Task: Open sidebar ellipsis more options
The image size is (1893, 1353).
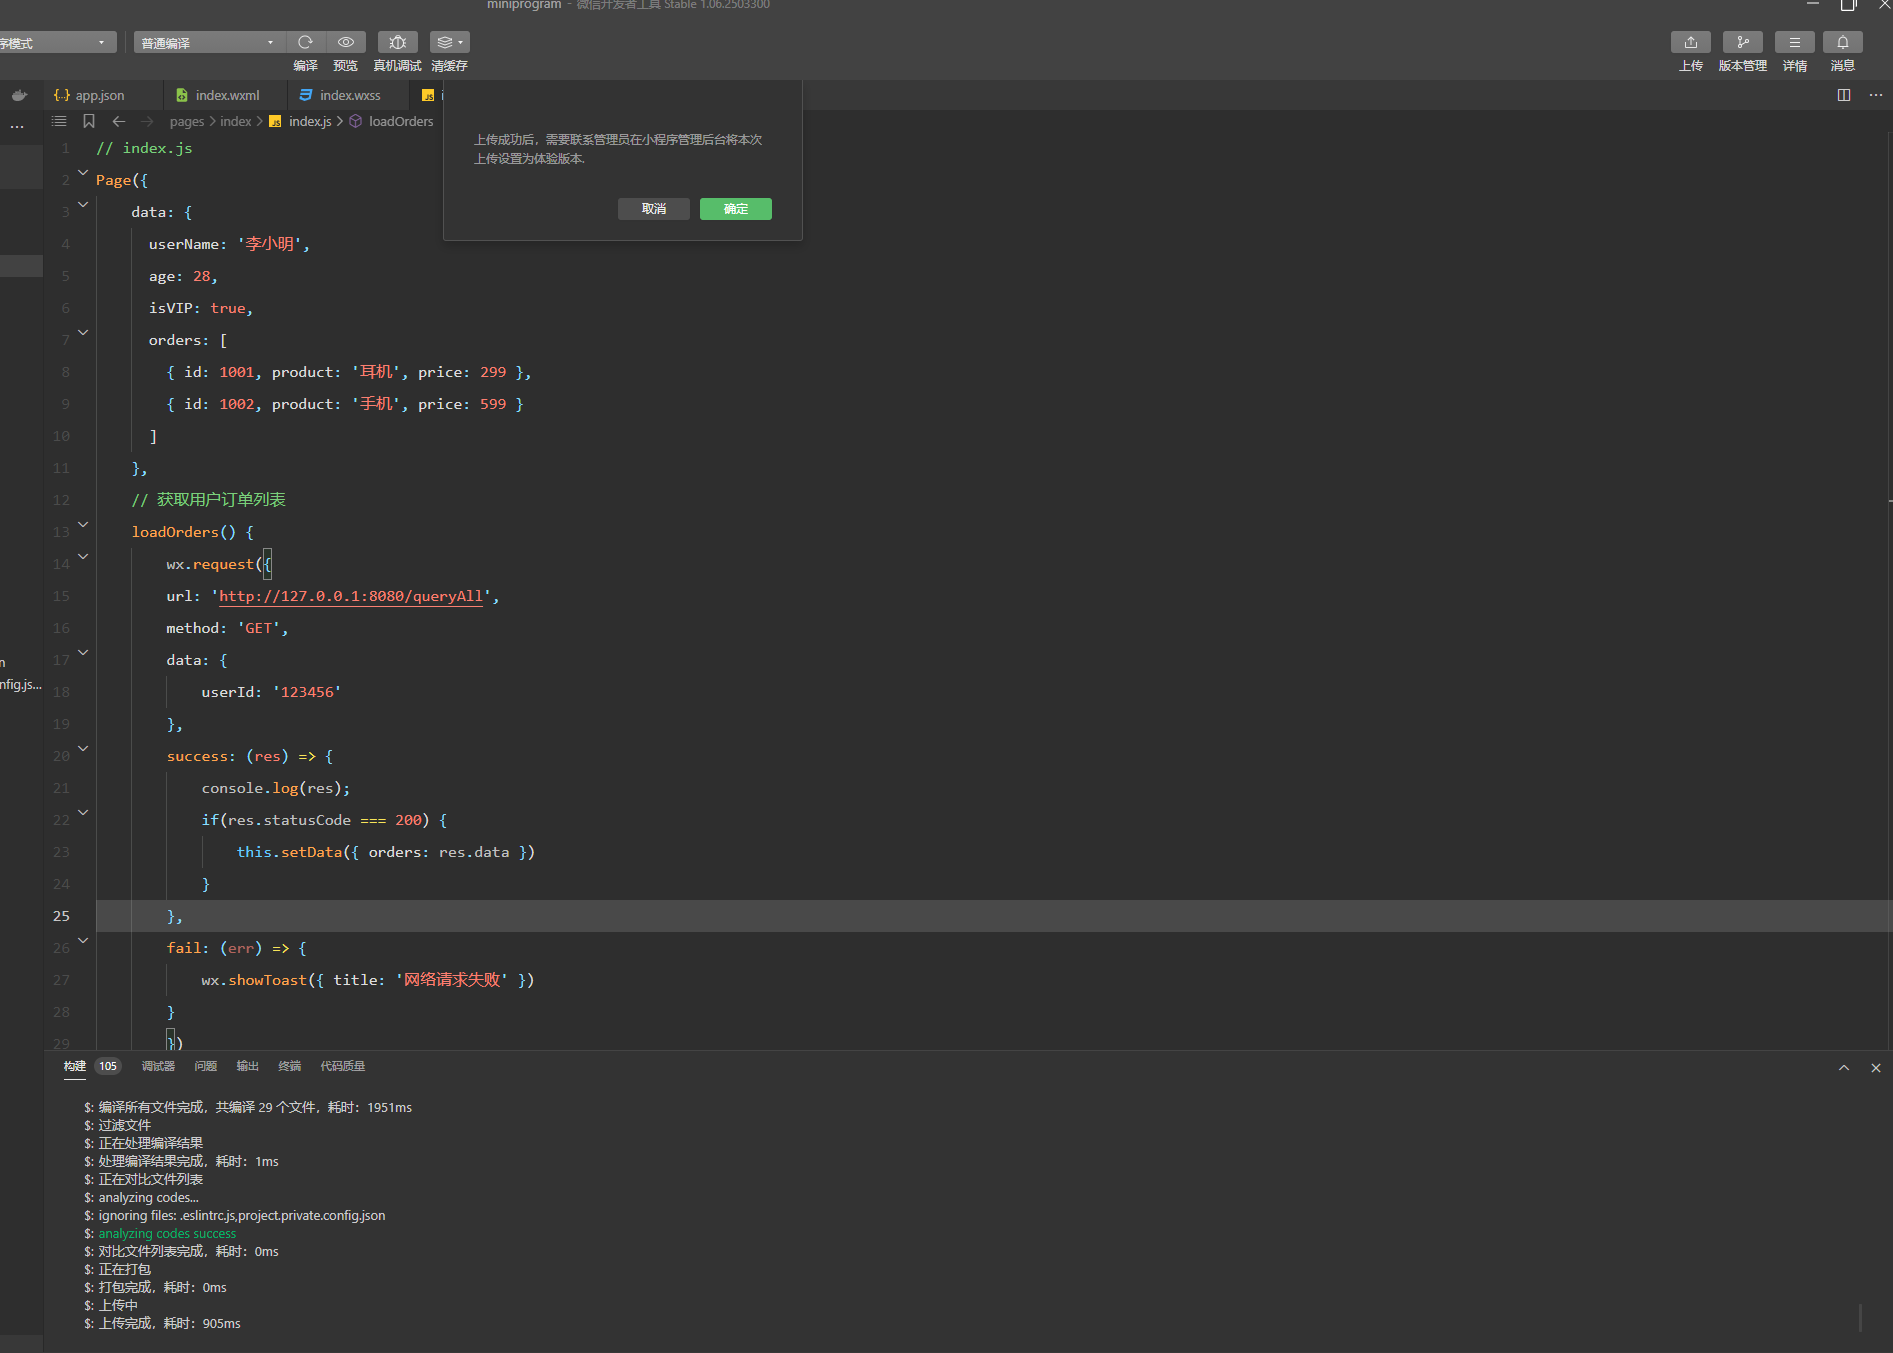Action: pyautogui.click(x=17, y=127)
